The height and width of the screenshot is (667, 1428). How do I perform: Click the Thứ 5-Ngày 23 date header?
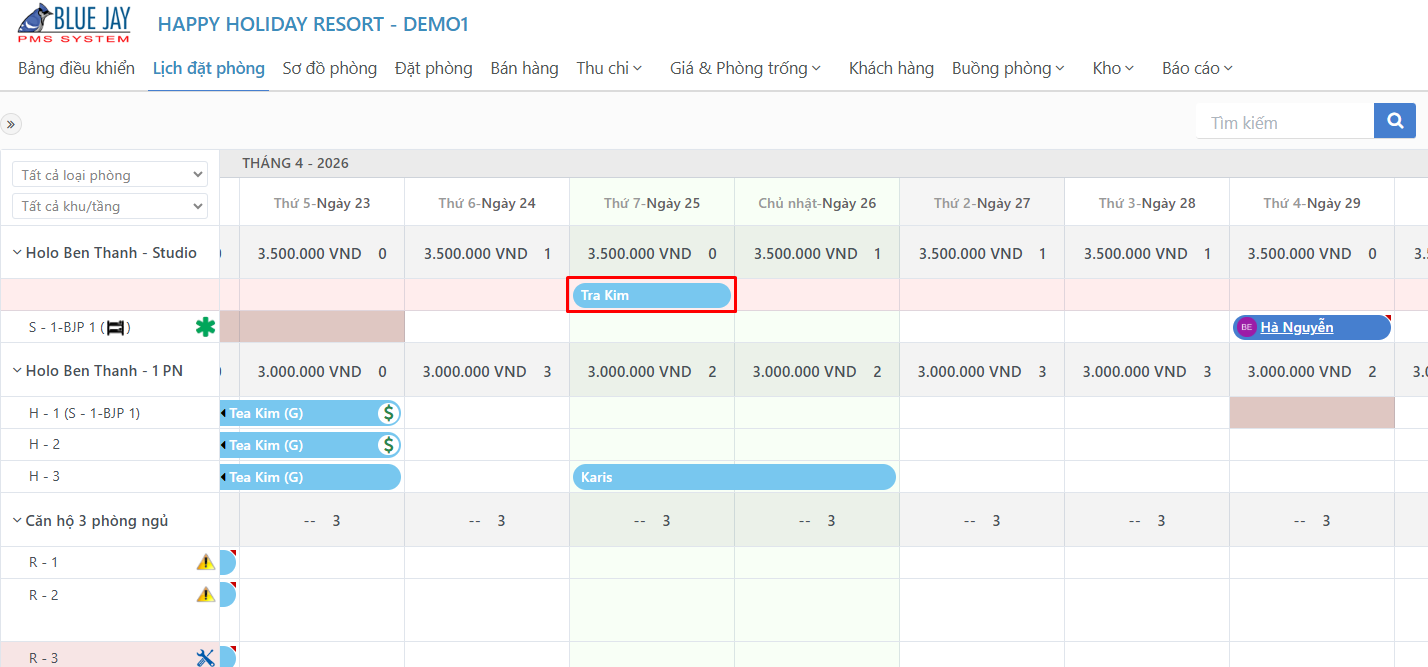pyautogui.click(x=322, y=203)
